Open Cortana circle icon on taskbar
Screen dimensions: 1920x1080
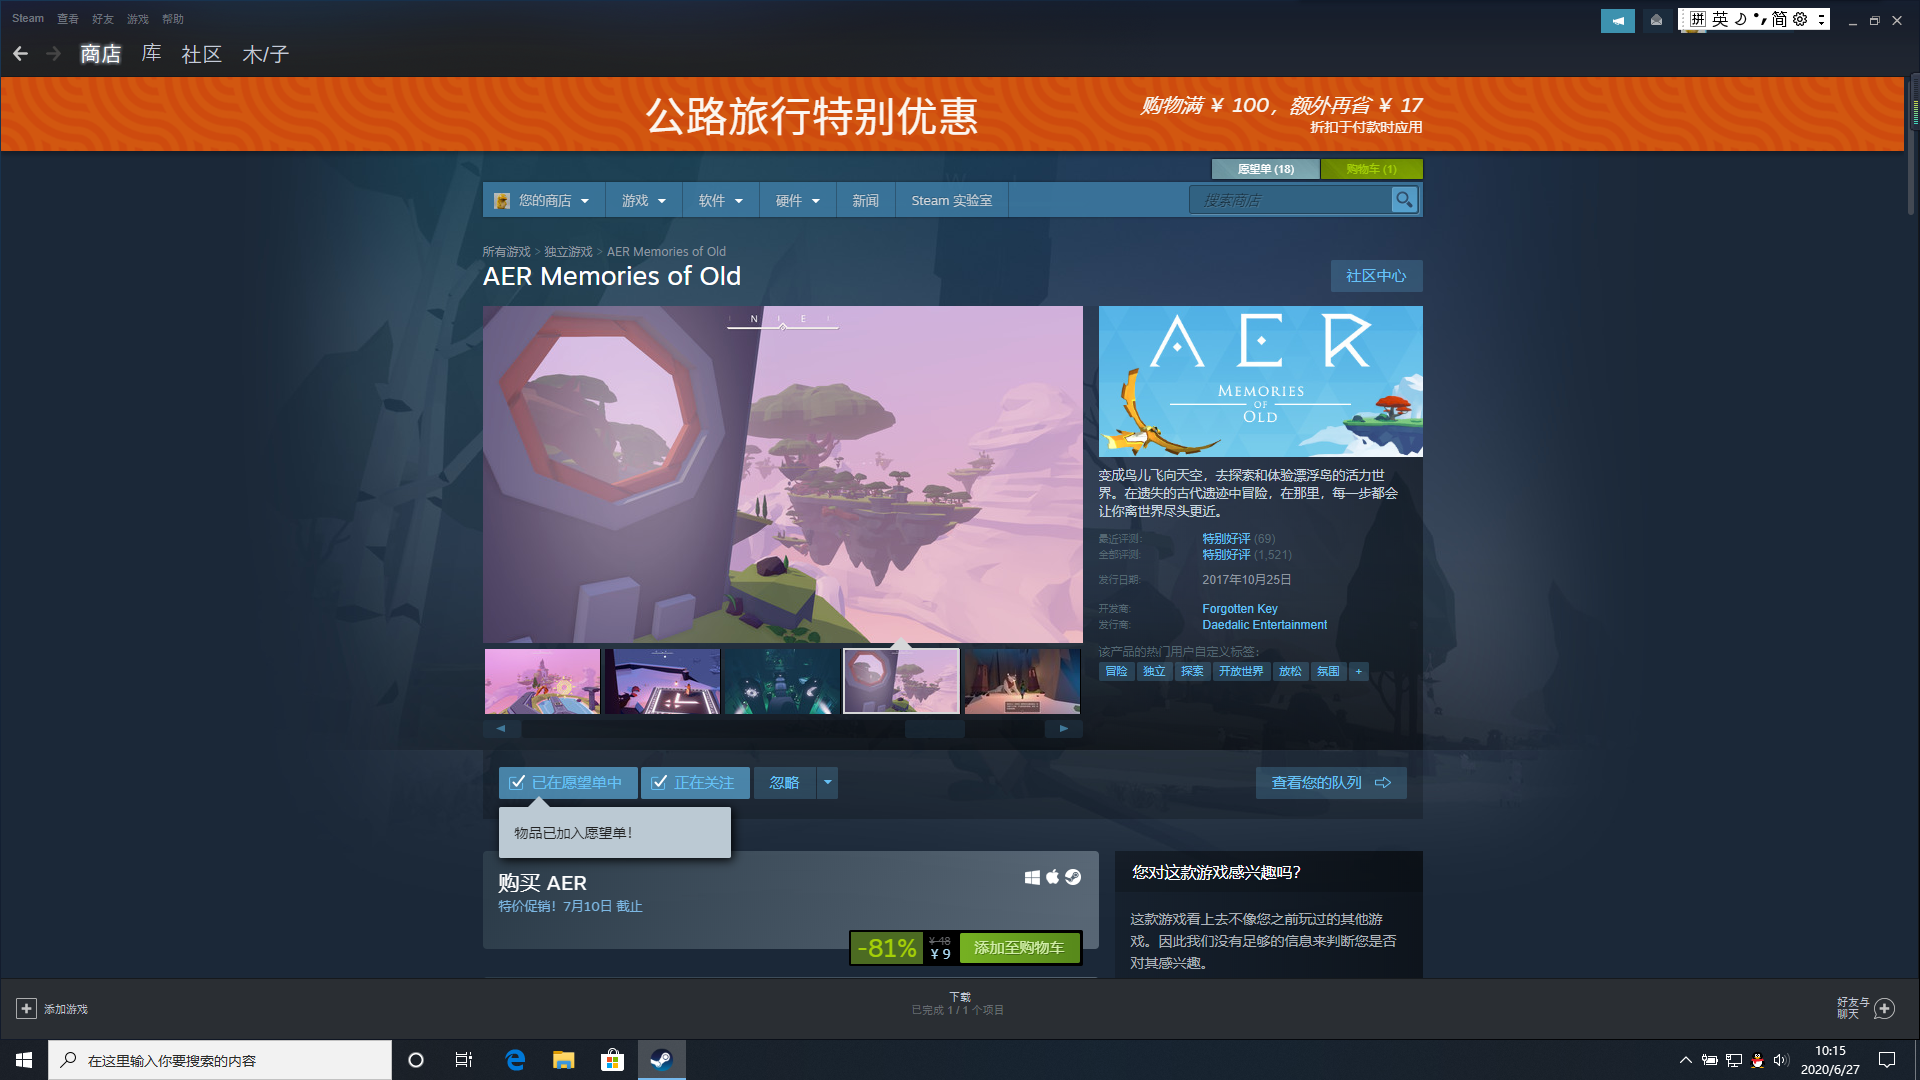point(416,1060)
